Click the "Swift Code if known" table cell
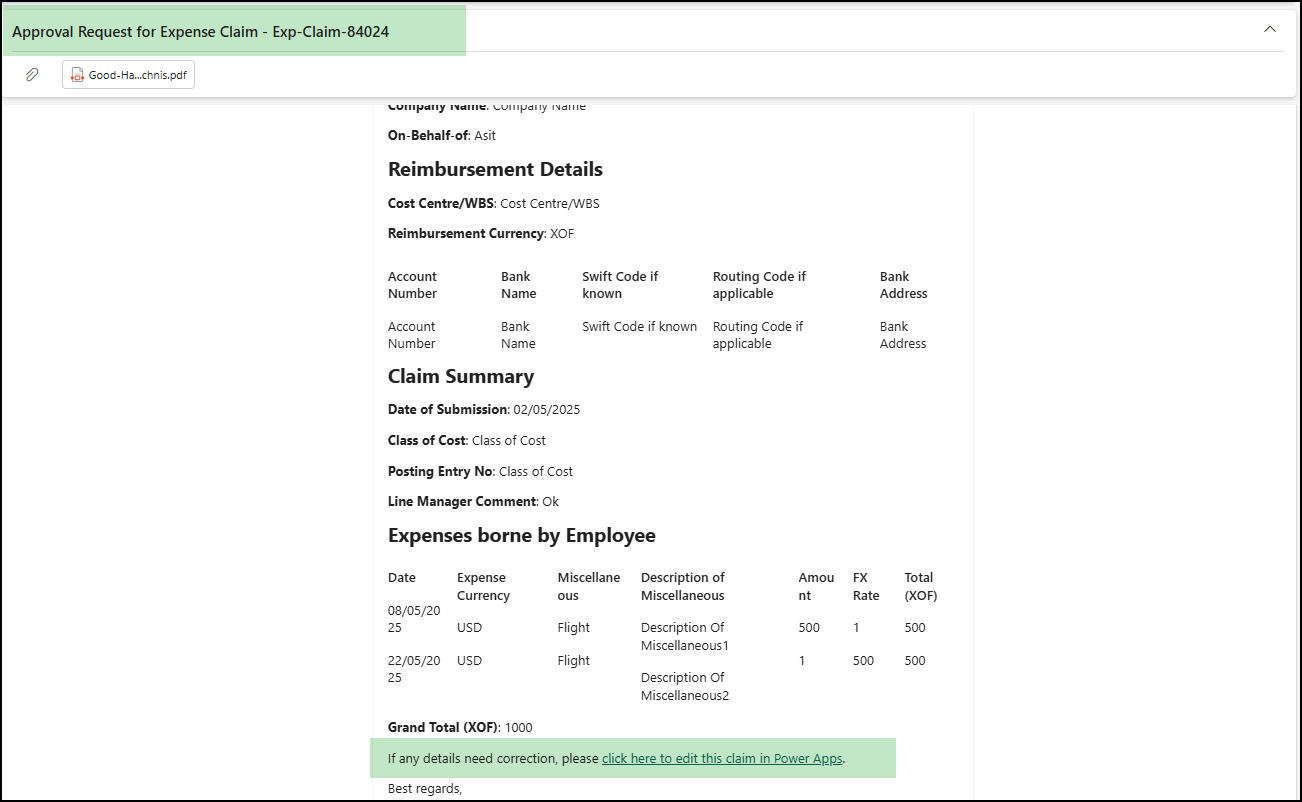 tap(639, 326)
